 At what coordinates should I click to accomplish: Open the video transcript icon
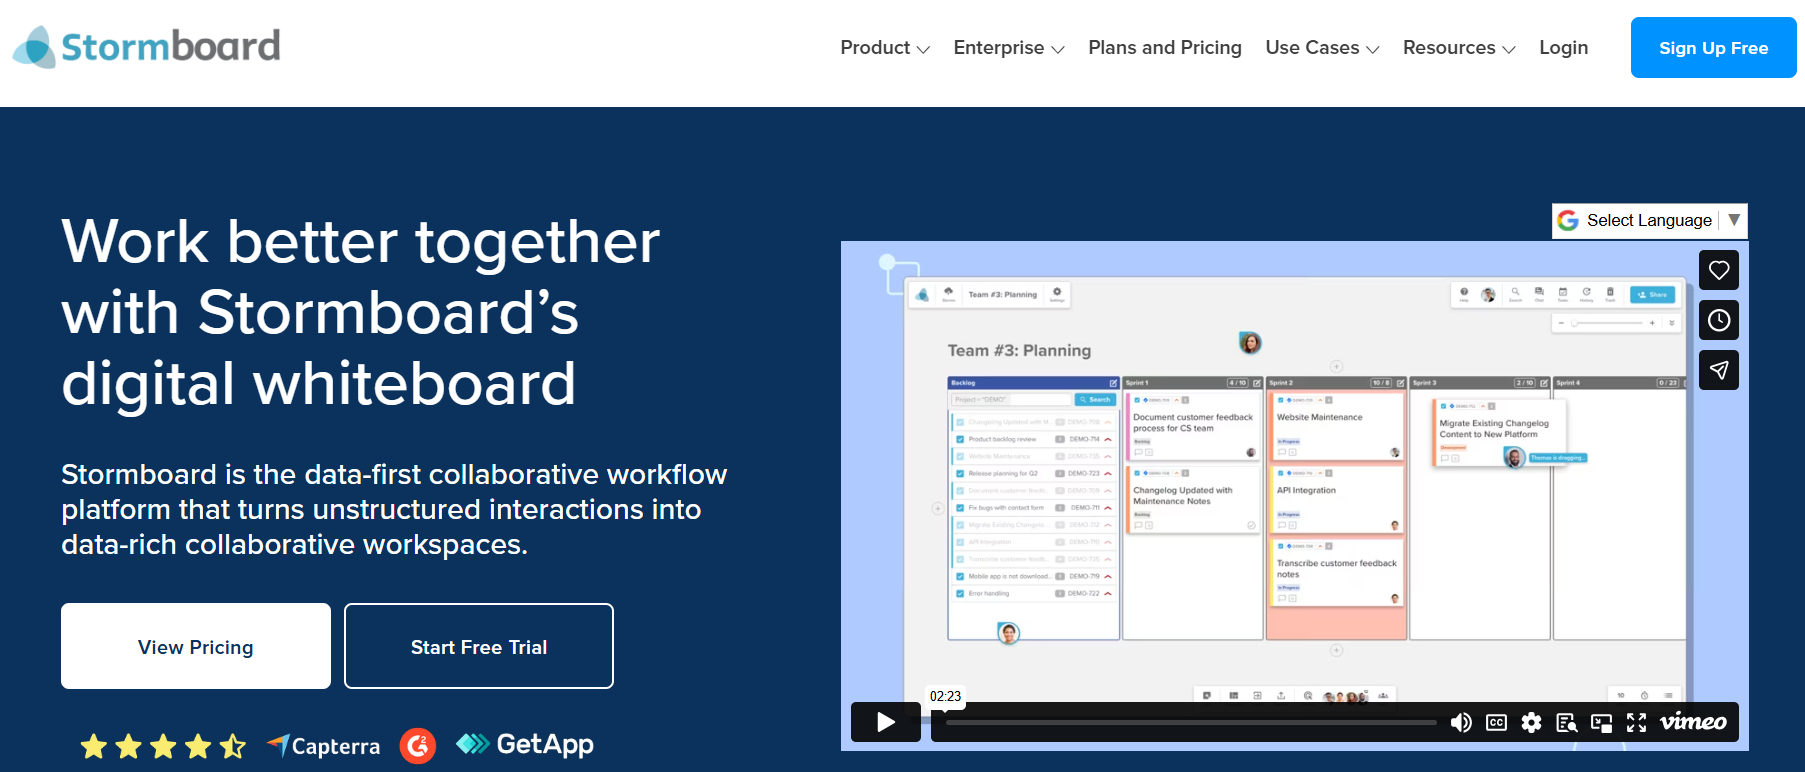click(x=1566, y=722)
